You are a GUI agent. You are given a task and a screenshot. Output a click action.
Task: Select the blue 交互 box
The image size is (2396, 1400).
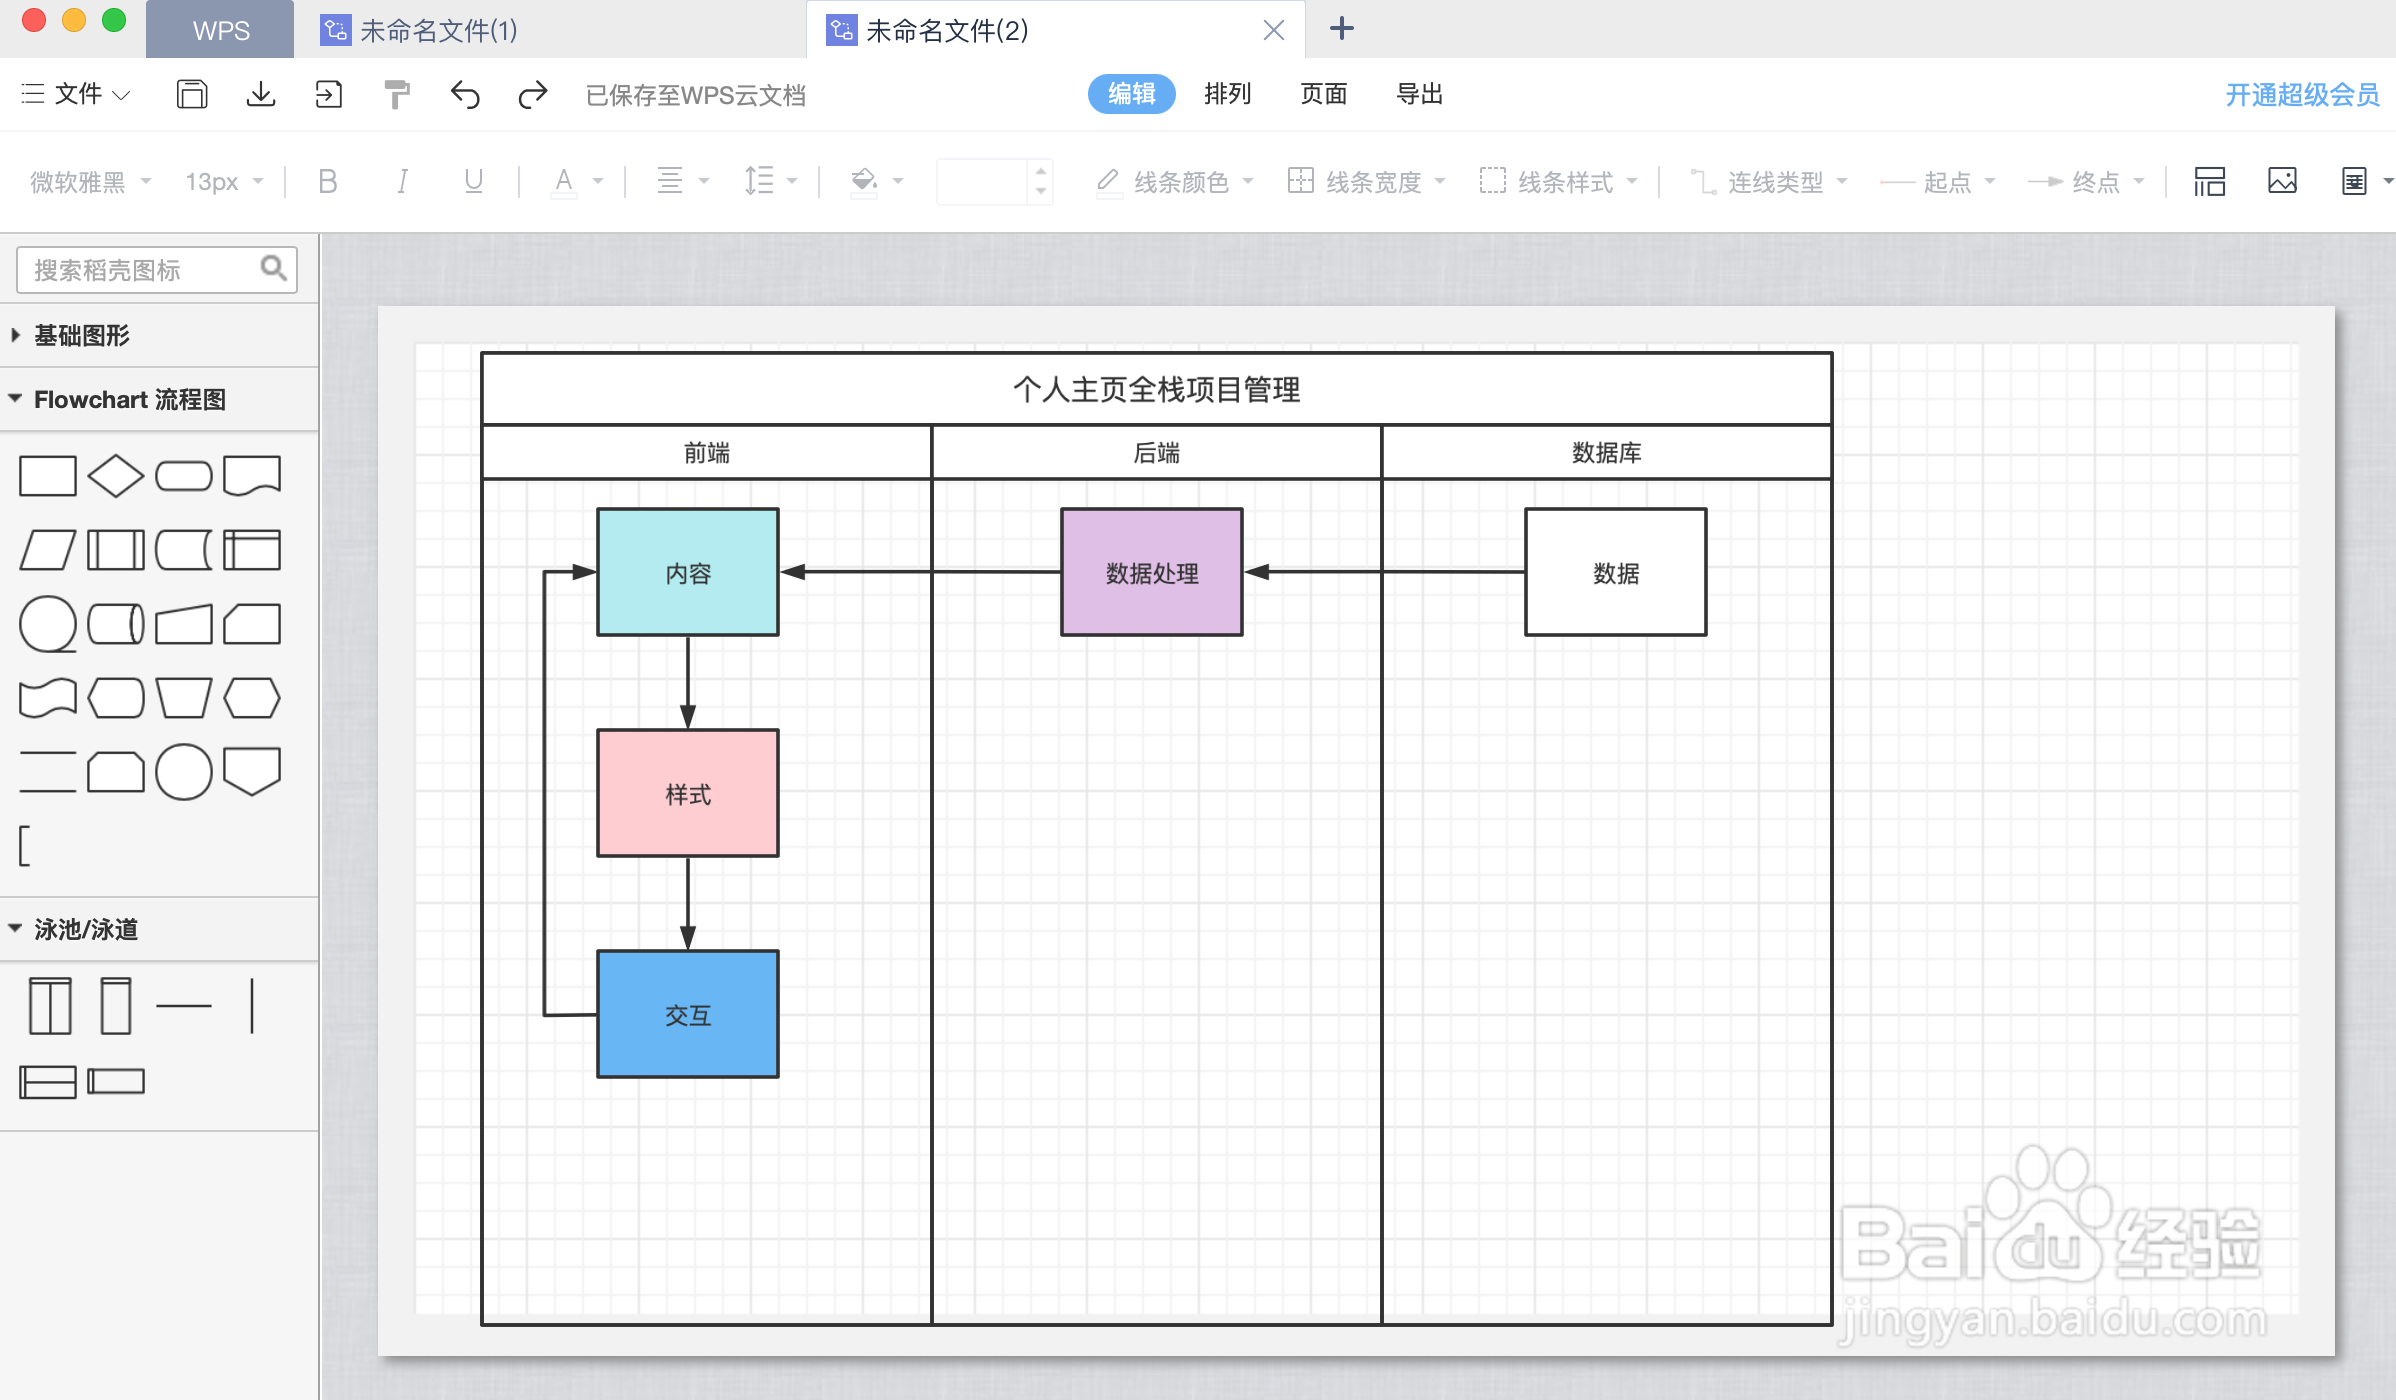688,1014
